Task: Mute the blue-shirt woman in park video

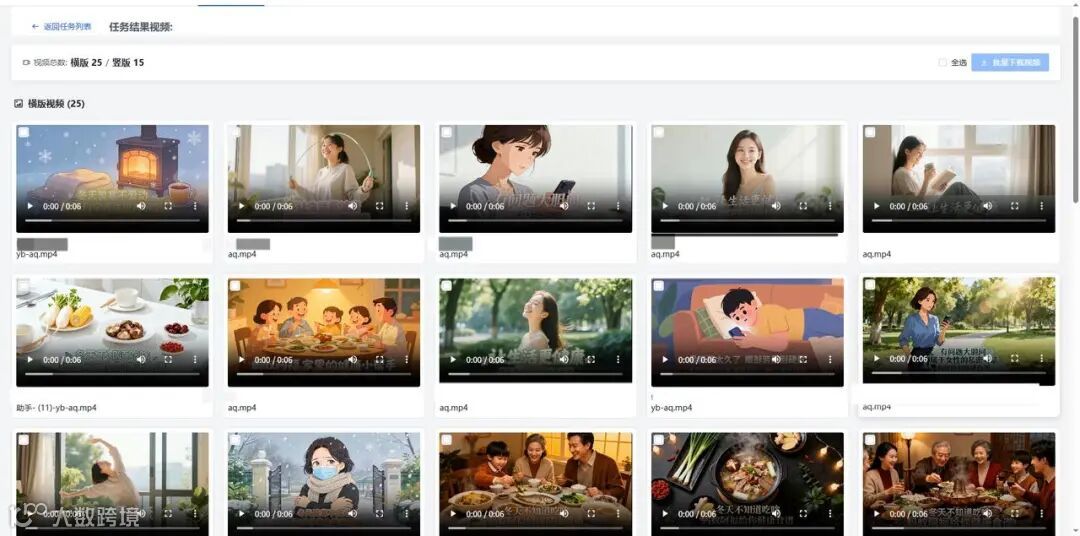Action: coord(988,358)
